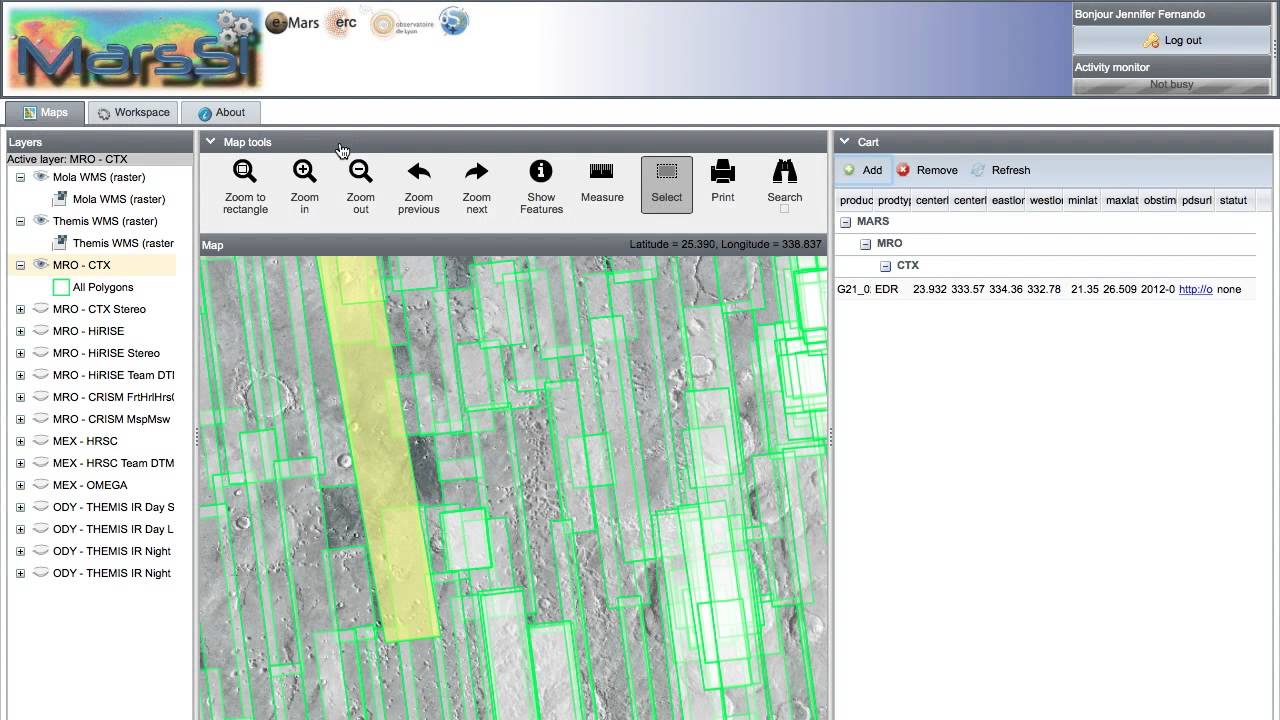Open the Search binoculars tool
Viewport: 1280px width, 720px height.
[x=785, y=182]
